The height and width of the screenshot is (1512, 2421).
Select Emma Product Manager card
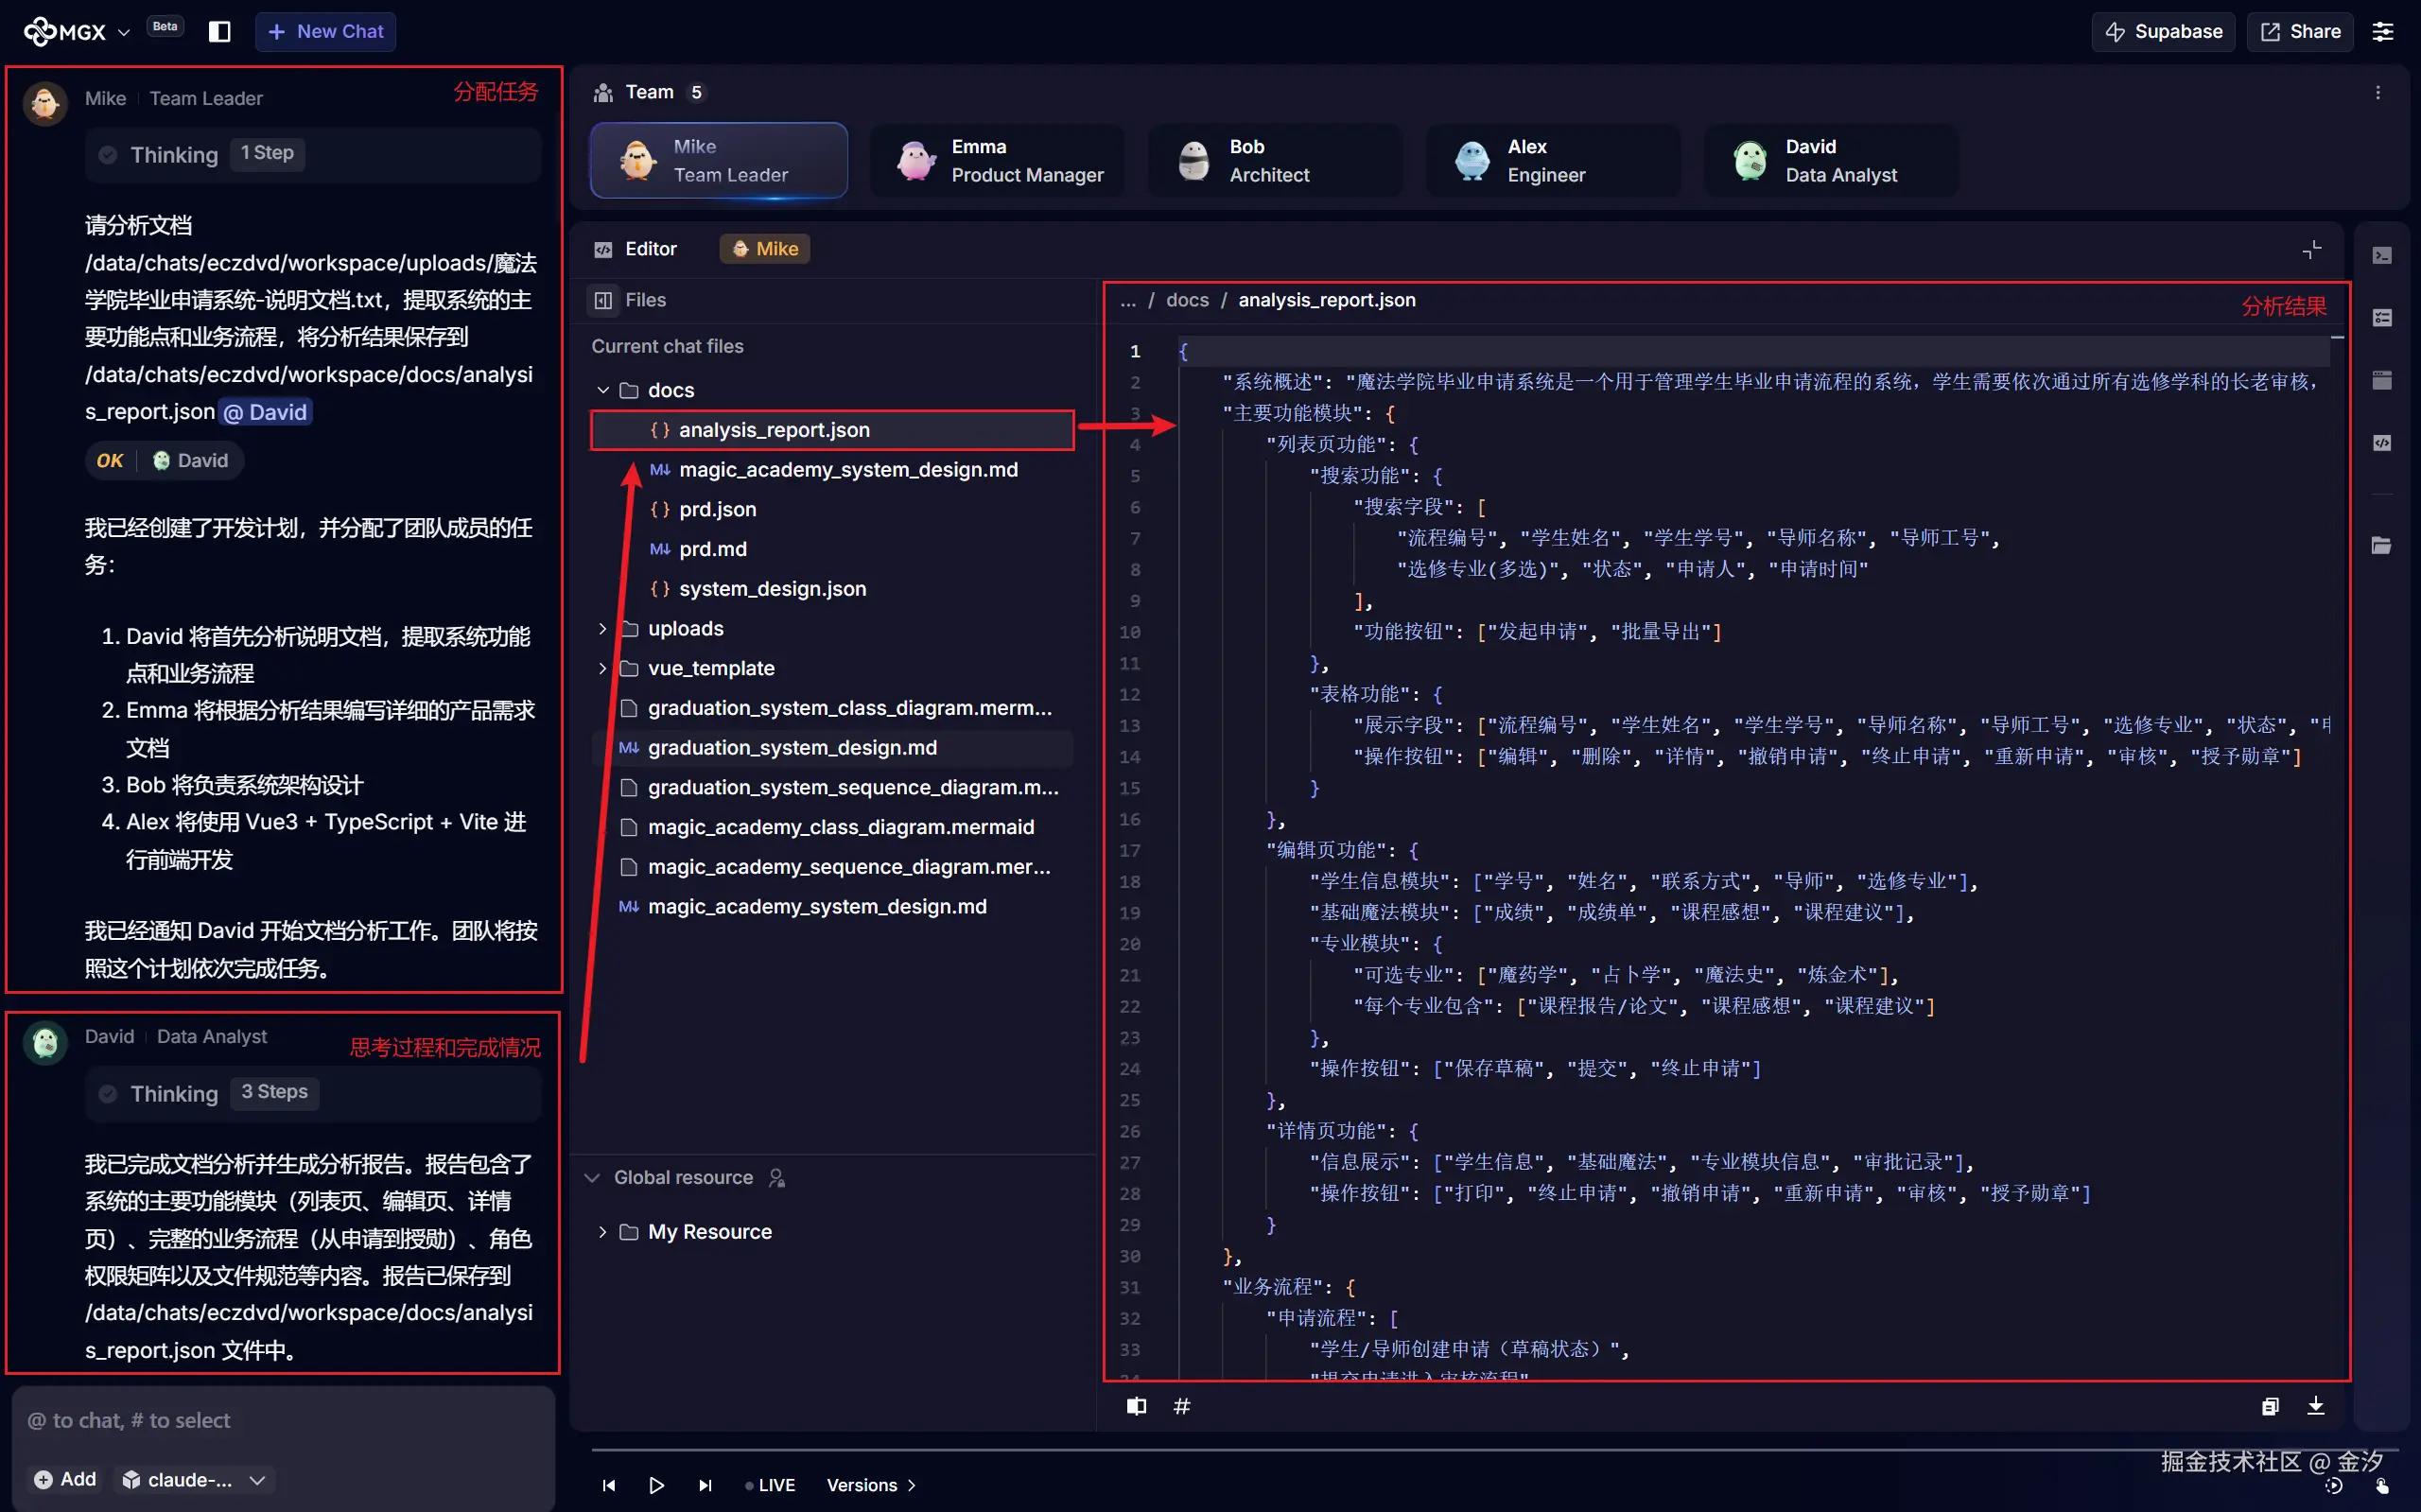pos(998,160)
